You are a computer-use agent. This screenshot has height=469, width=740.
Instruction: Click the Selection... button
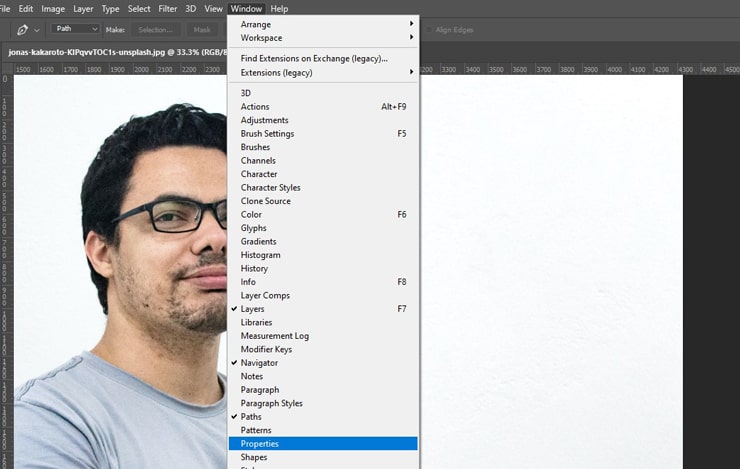pyautogui.click(x=155, y=30)
